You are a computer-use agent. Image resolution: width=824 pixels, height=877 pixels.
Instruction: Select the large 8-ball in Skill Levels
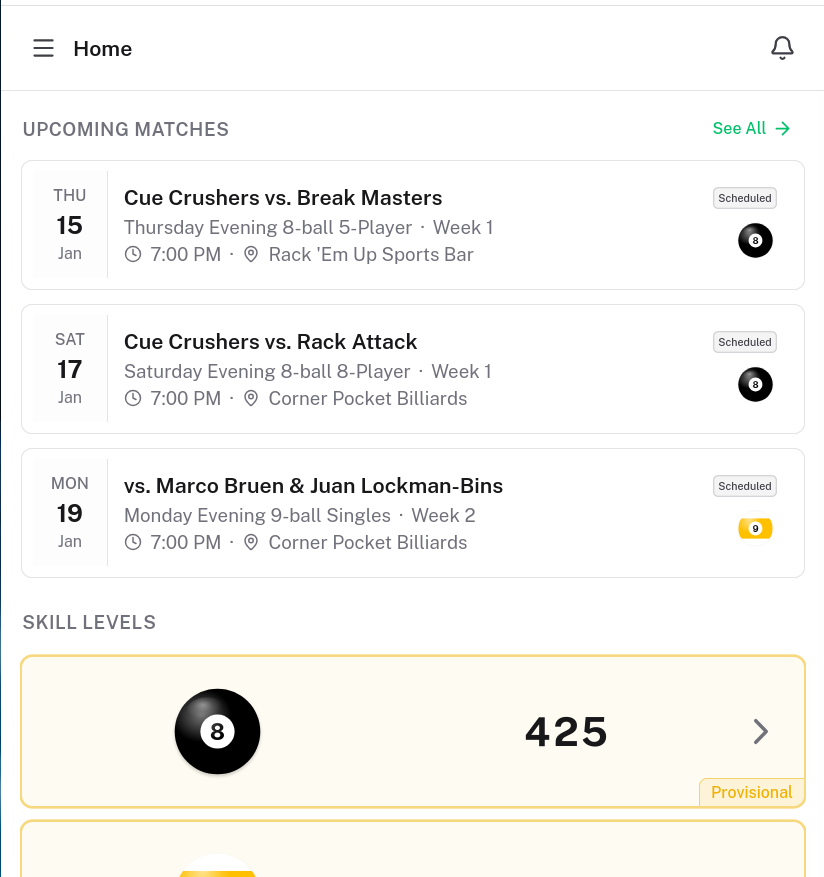(x=217, y=731)
